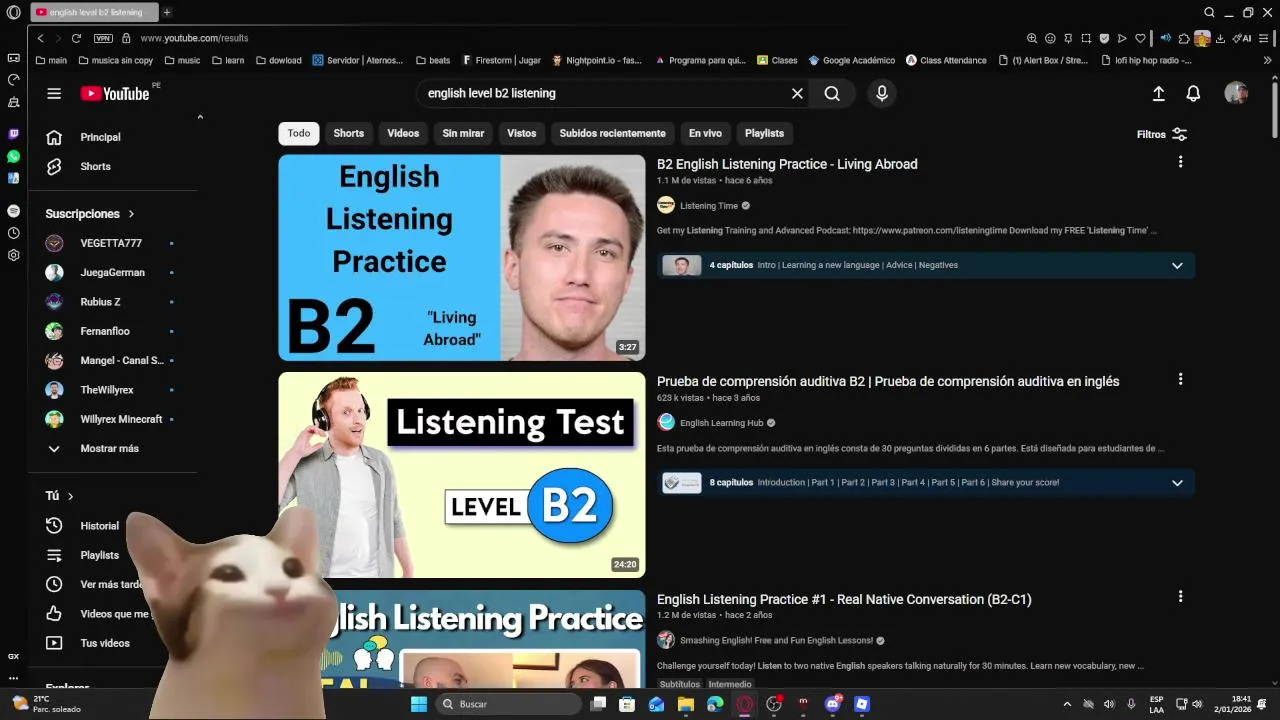Image resolution: width=1280 pixels, height=720 pixels.
Task: Open the Opera AI assistant button
Action: [x=1242, y=38]
